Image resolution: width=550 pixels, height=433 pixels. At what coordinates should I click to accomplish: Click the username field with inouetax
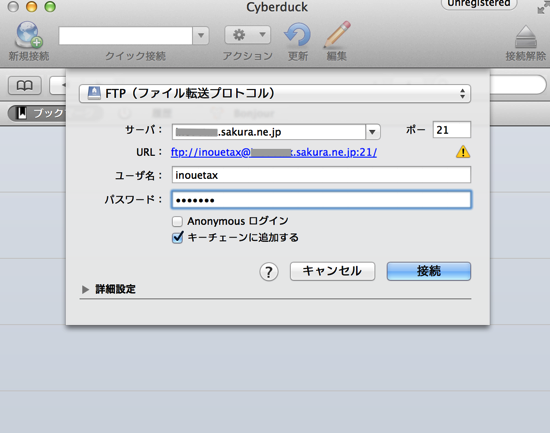321,175
